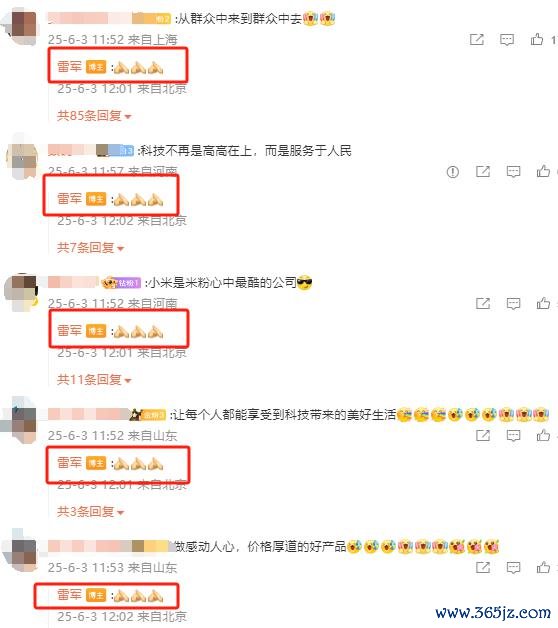Image resolution: width=558 pixels, height=628 pixels.
Task: Expand 共7条回复 replies
Action: (x=91, y=248)
